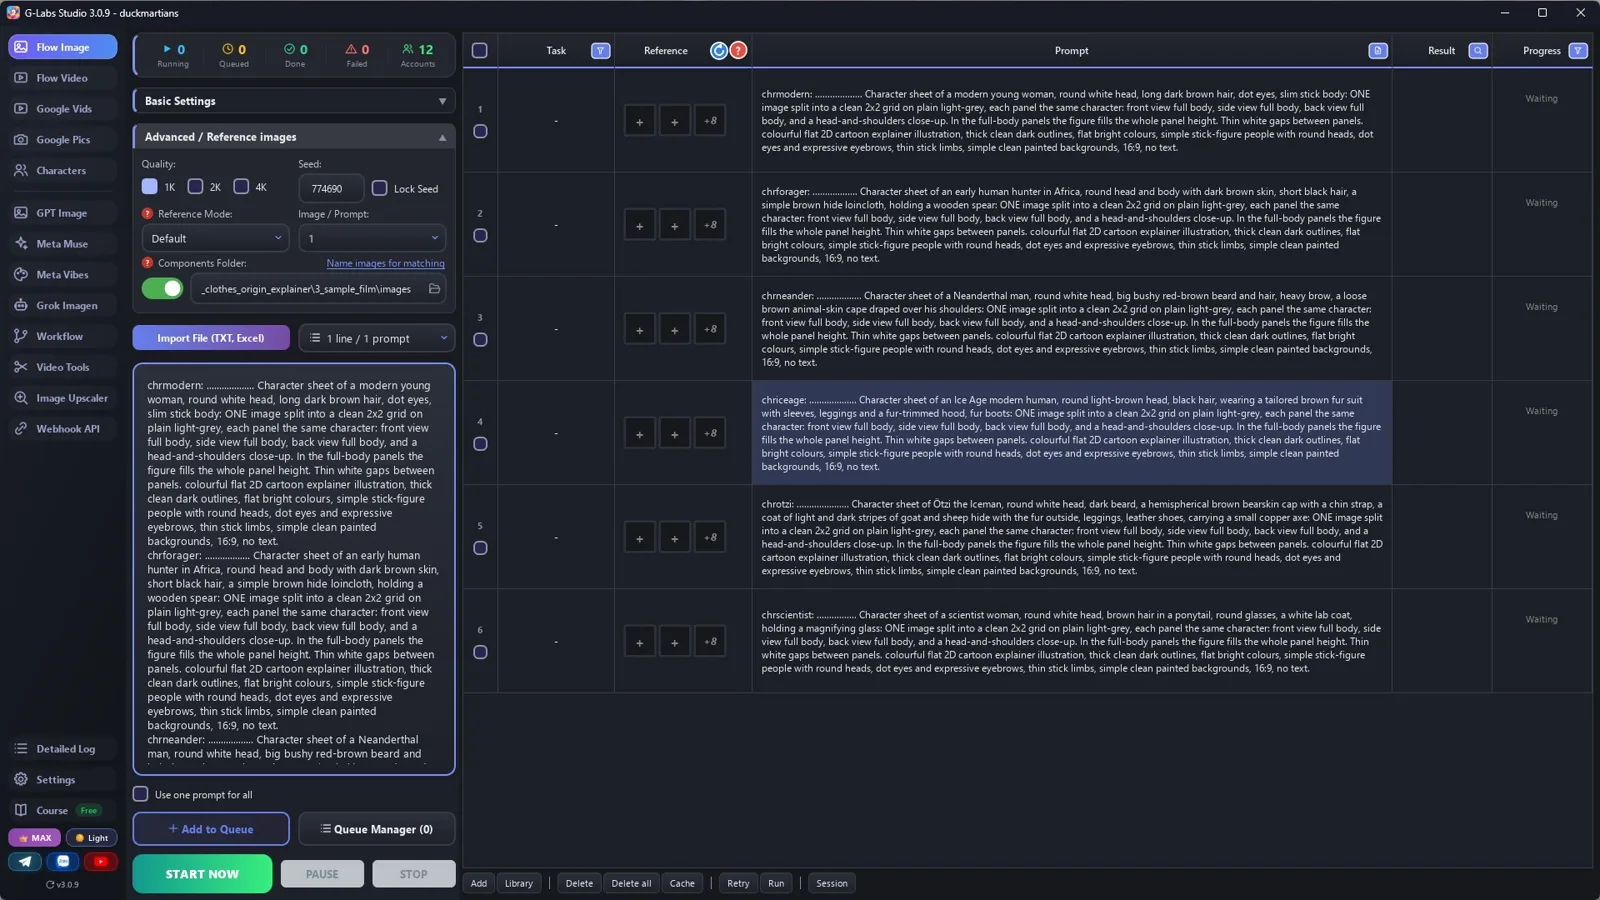The image size is (1600, 900).
Task: Open Queue Manager (0)
Action: coord(377,829)
